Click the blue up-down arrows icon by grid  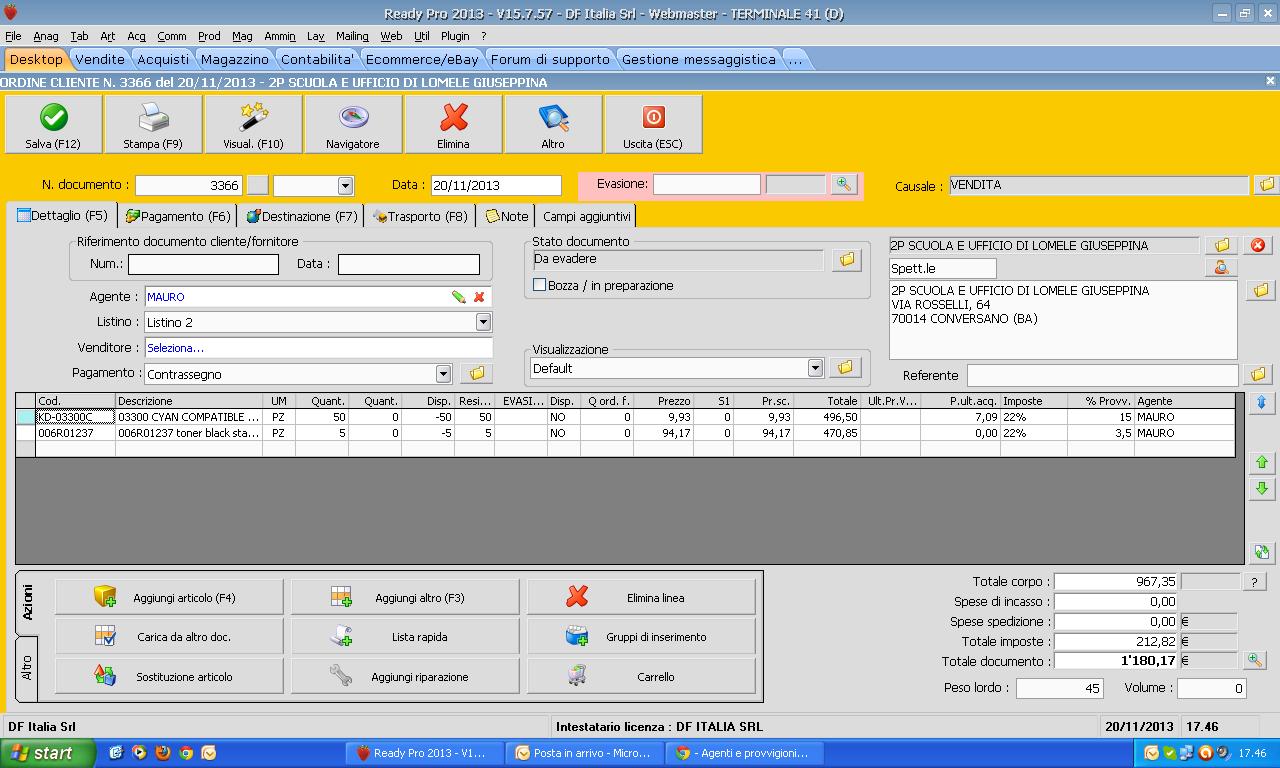1261,402
